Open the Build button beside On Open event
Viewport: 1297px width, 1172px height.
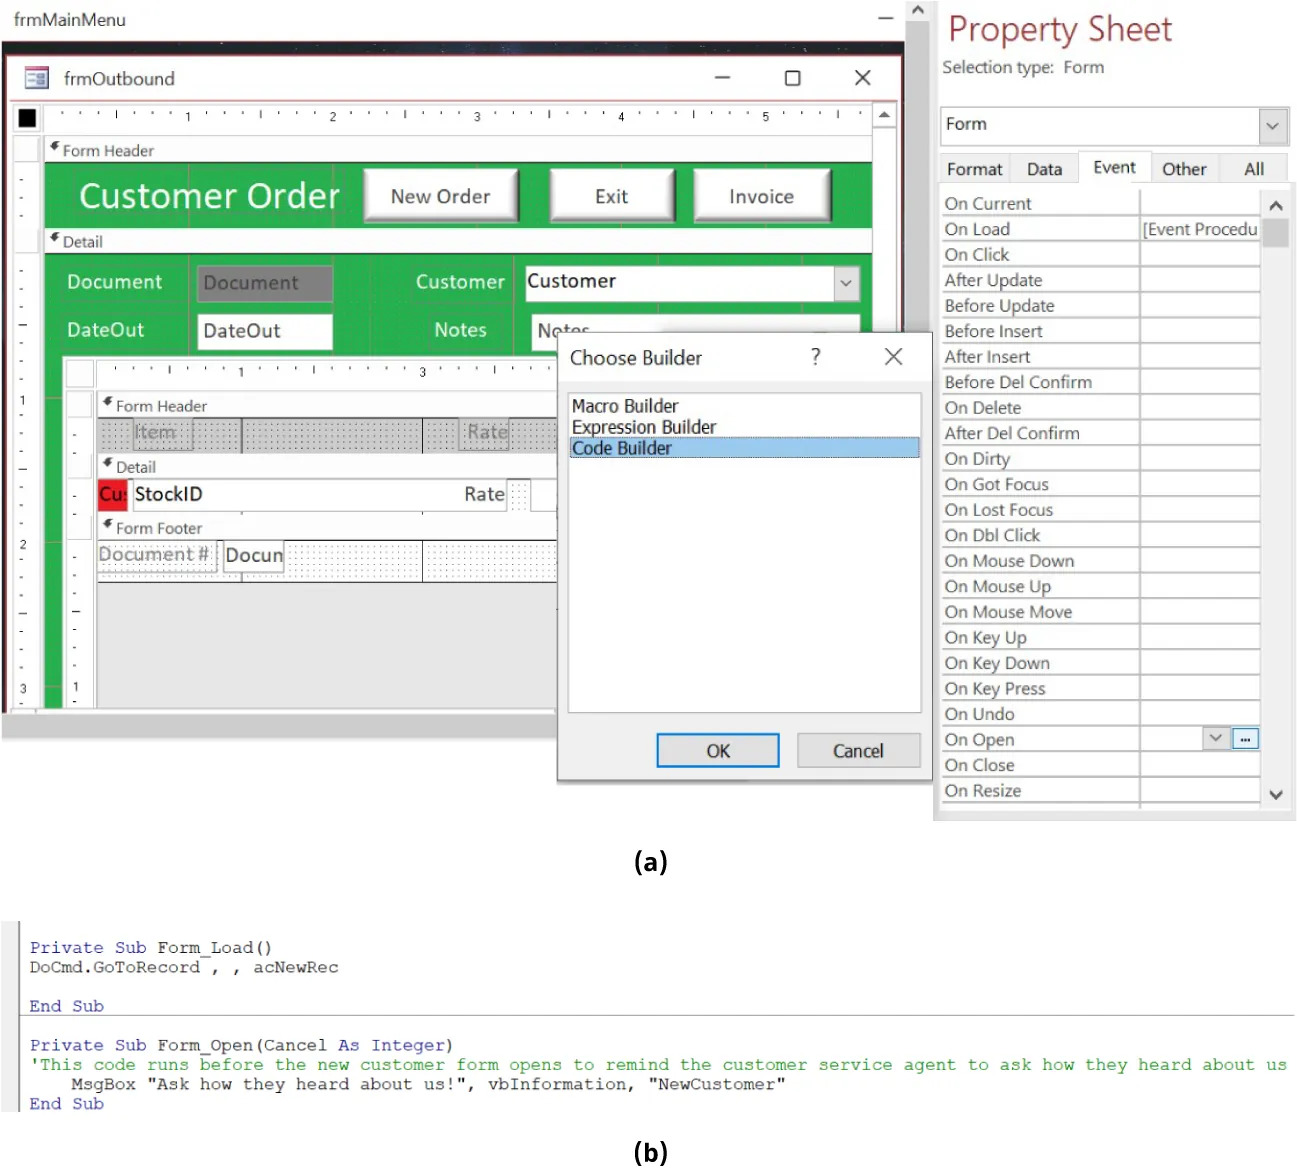(x=1245, y=738)
